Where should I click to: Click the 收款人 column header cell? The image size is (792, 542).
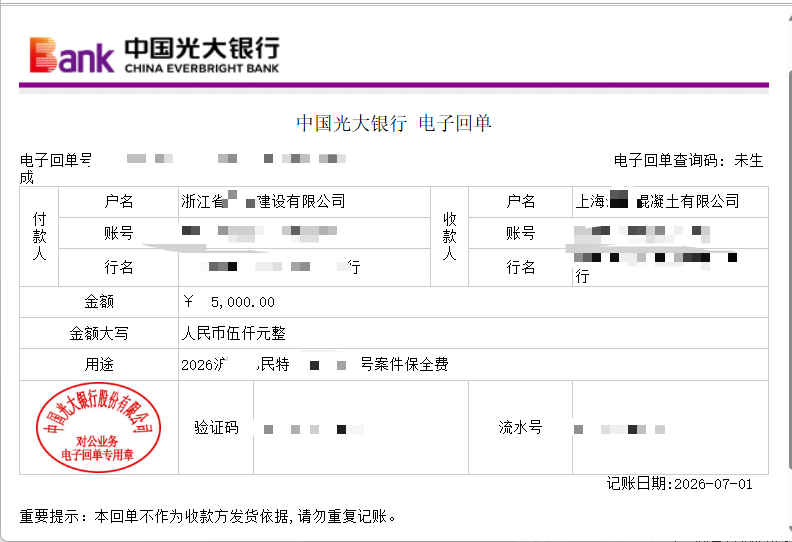[450, 236]
